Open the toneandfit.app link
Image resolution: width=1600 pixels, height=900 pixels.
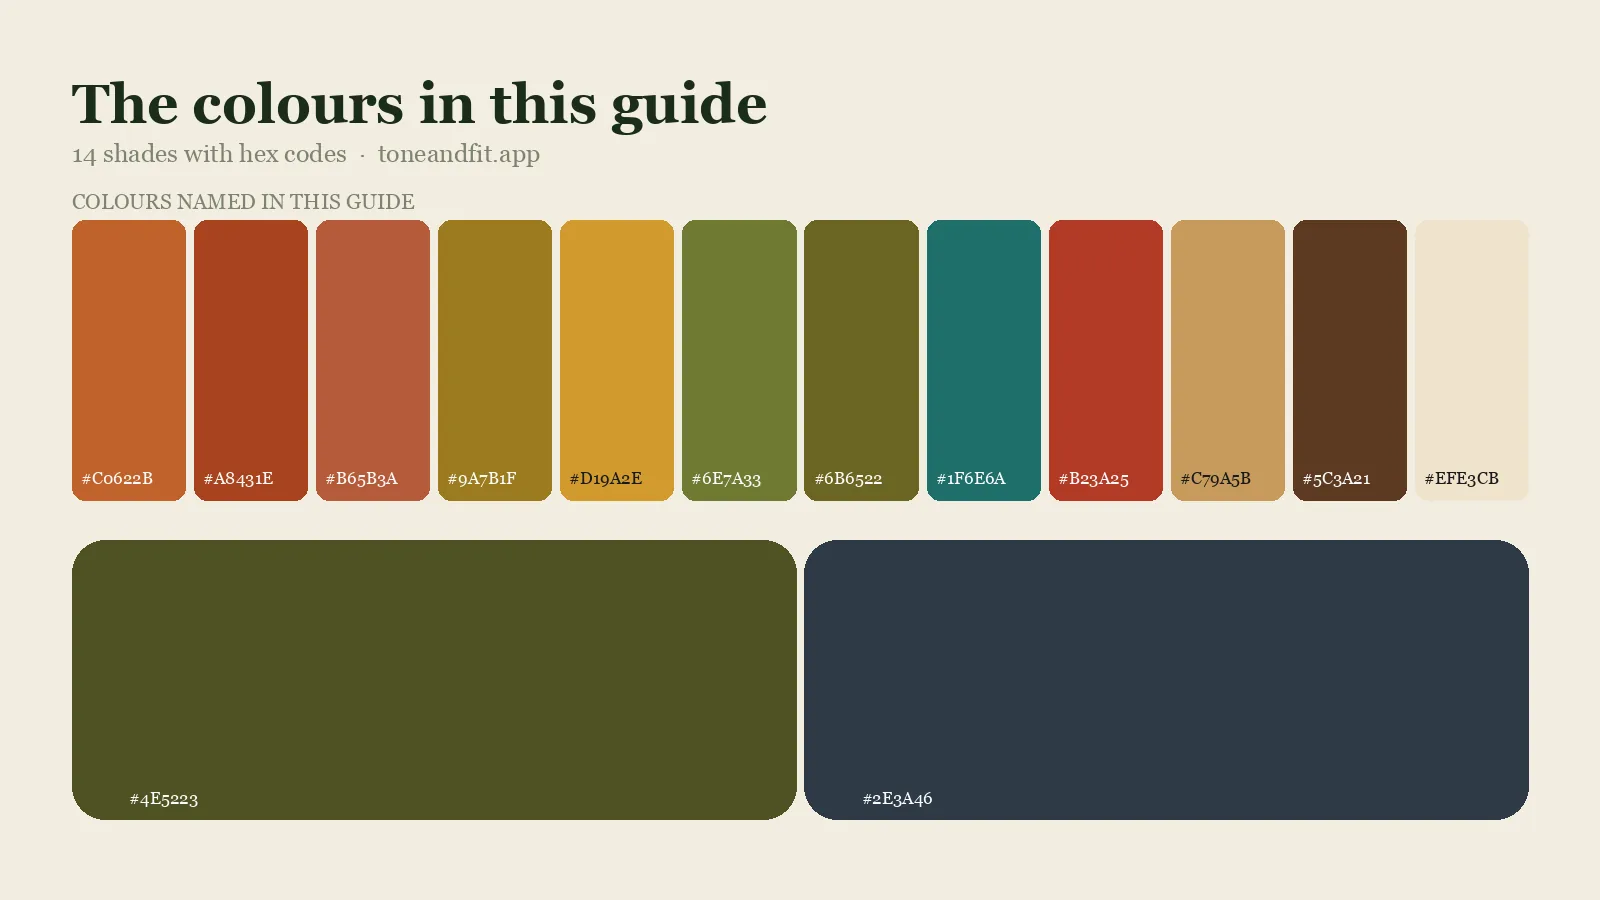point(459,154)
